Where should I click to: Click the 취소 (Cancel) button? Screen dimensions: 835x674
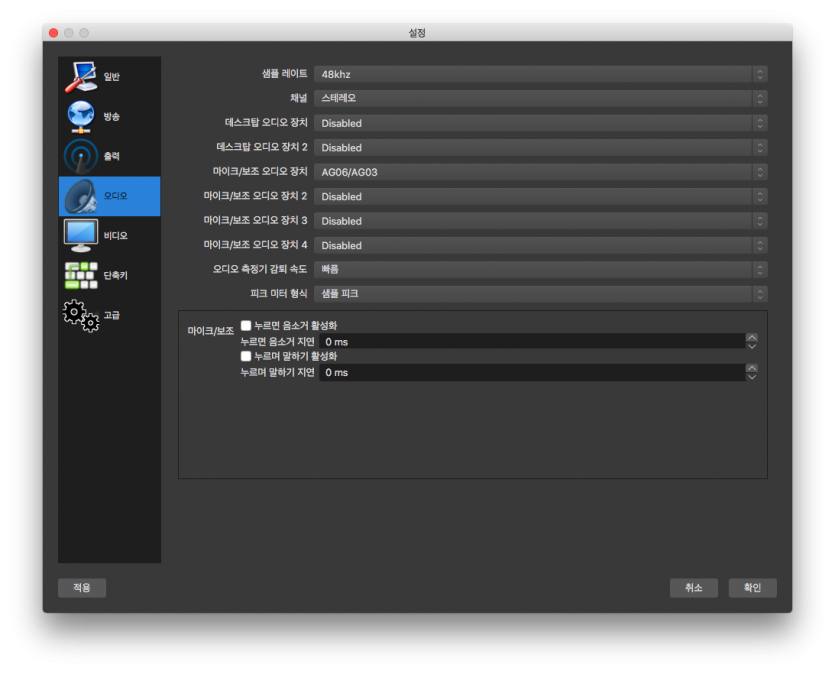(693, 588)
